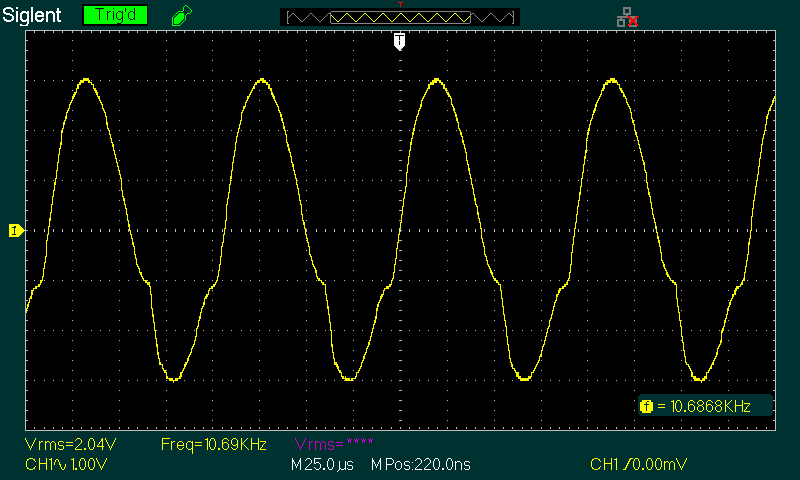
Task: Click the yellow channel 1 ground level marker
Action: tap(16, 231)
